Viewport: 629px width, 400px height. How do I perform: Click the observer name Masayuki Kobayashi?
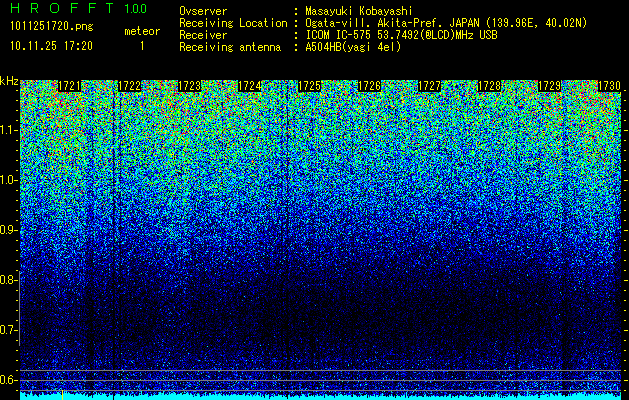coord(359,11)
